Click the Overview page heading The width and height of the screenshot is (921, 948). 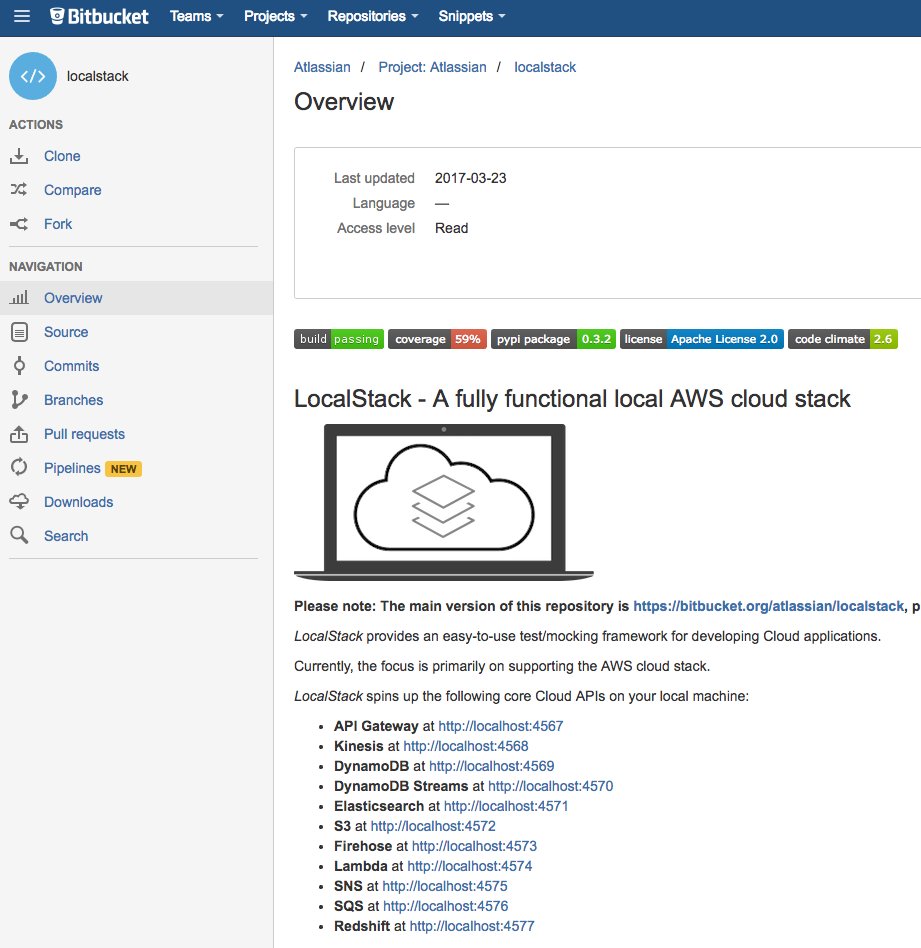[344, 102]
